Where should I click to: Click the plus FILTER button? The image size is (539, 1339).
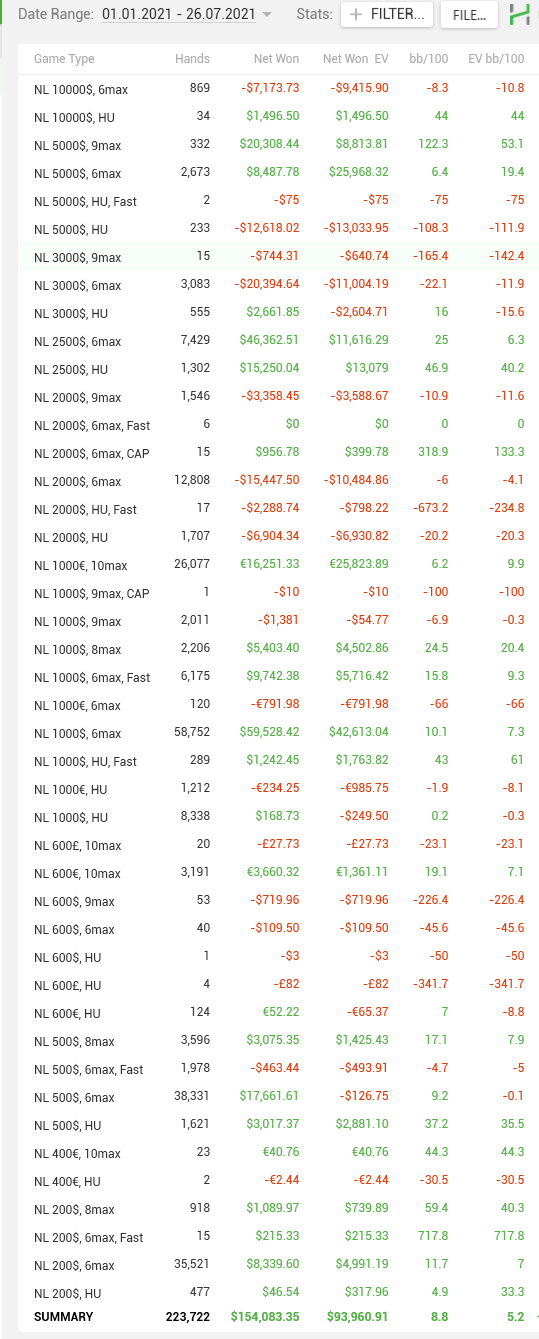coord(388,15)
